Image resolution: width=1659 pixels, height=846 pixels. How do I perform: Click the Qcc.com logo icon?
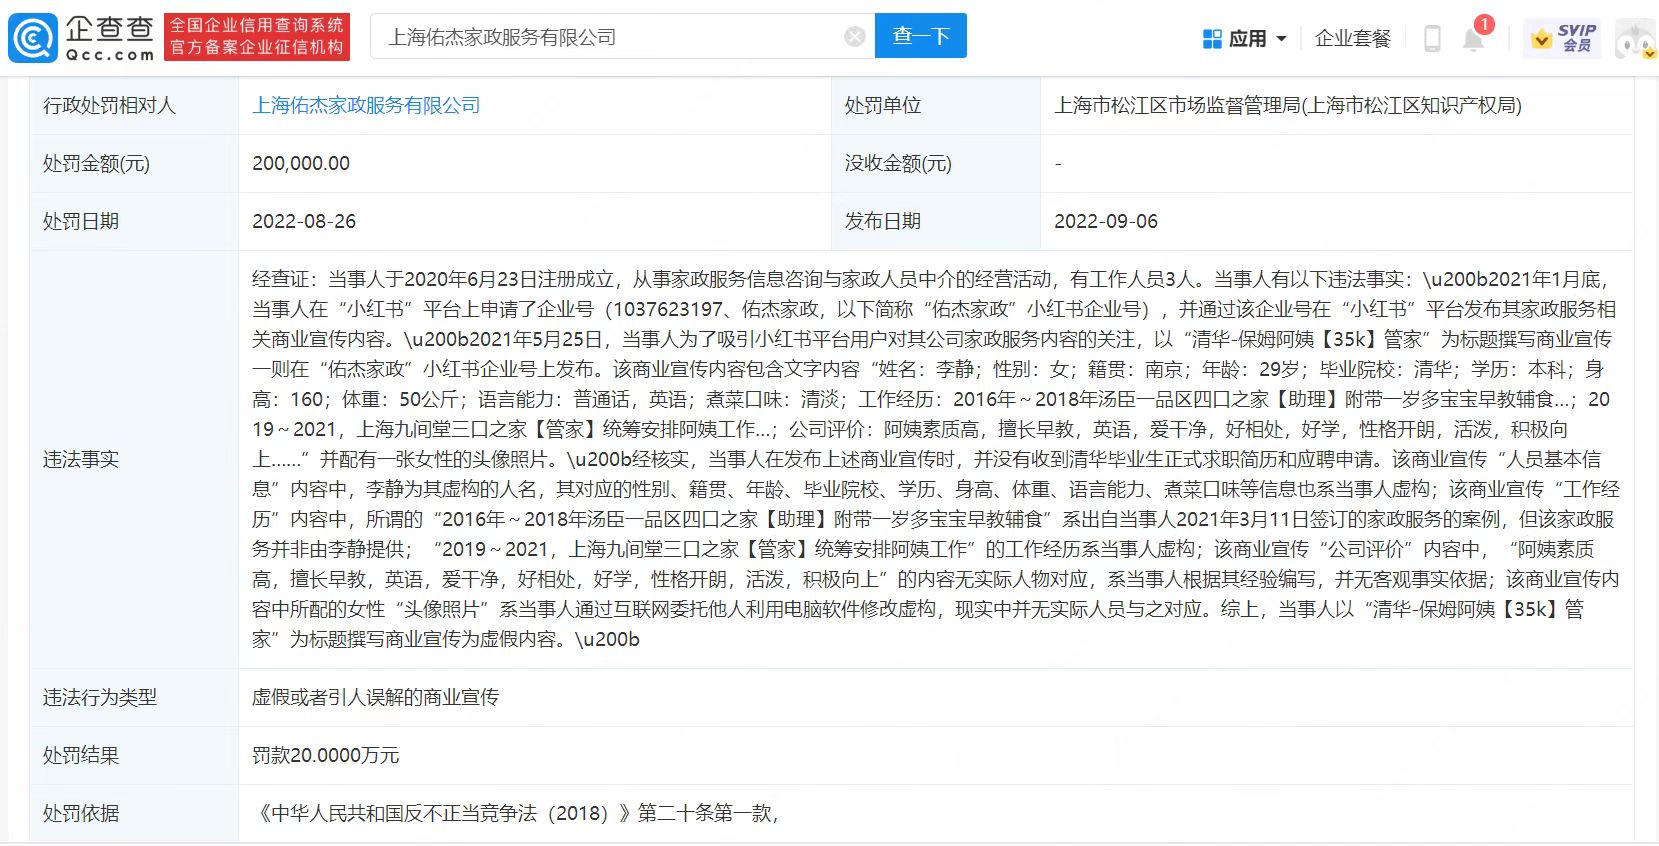(x=33, y=37)
